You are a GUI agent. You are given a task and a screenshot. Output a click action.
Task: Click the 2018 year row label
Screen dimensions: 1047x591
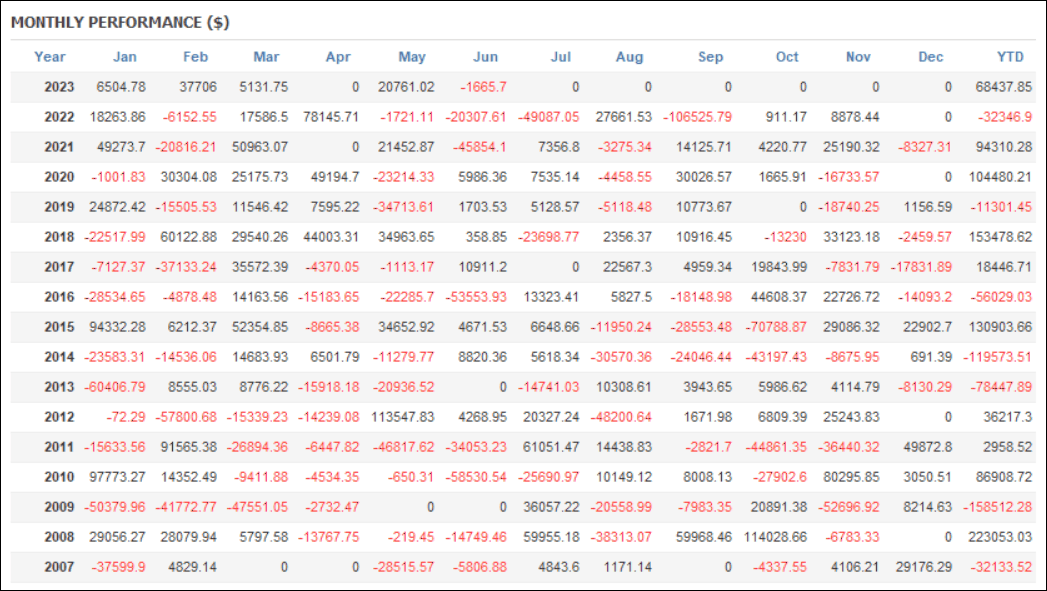[59, 237]
